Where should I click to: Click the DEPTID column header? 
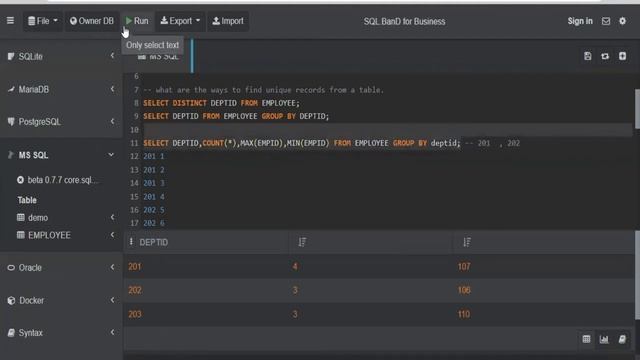(x=153, y=242)
